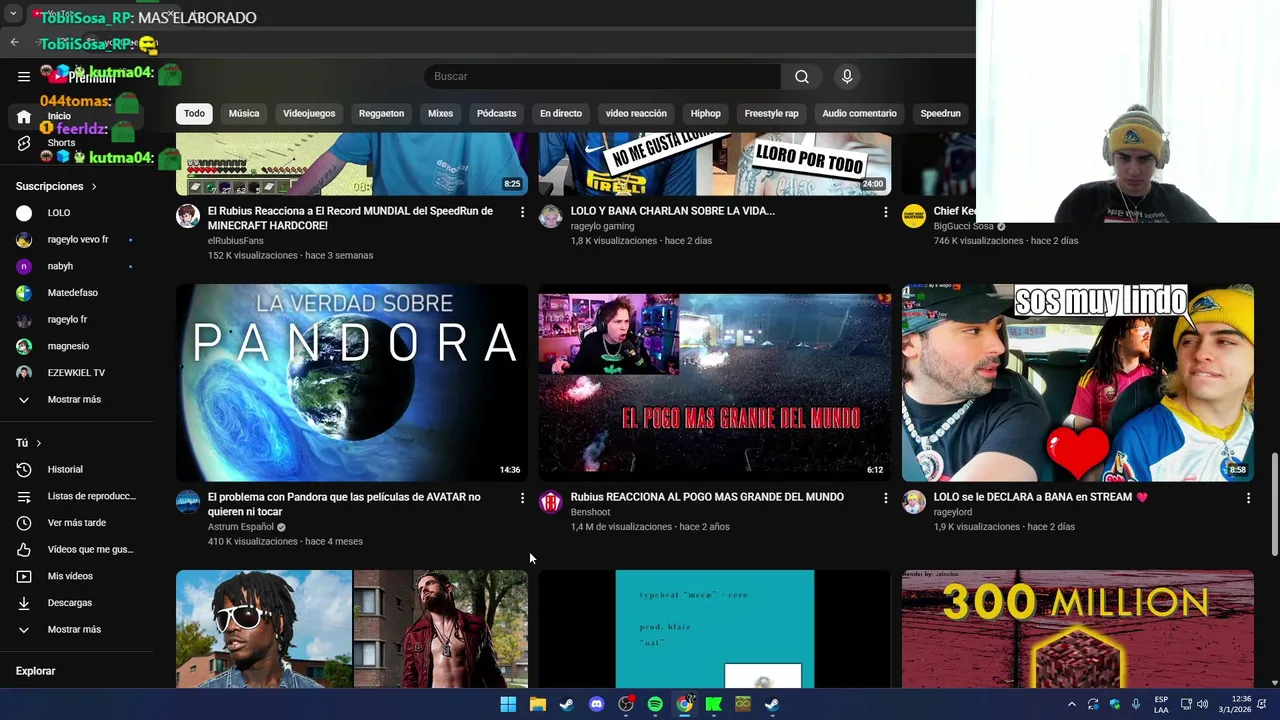Select the En directo filter chip
This screenshot has width=1280, height=720.
coord(561,114)
